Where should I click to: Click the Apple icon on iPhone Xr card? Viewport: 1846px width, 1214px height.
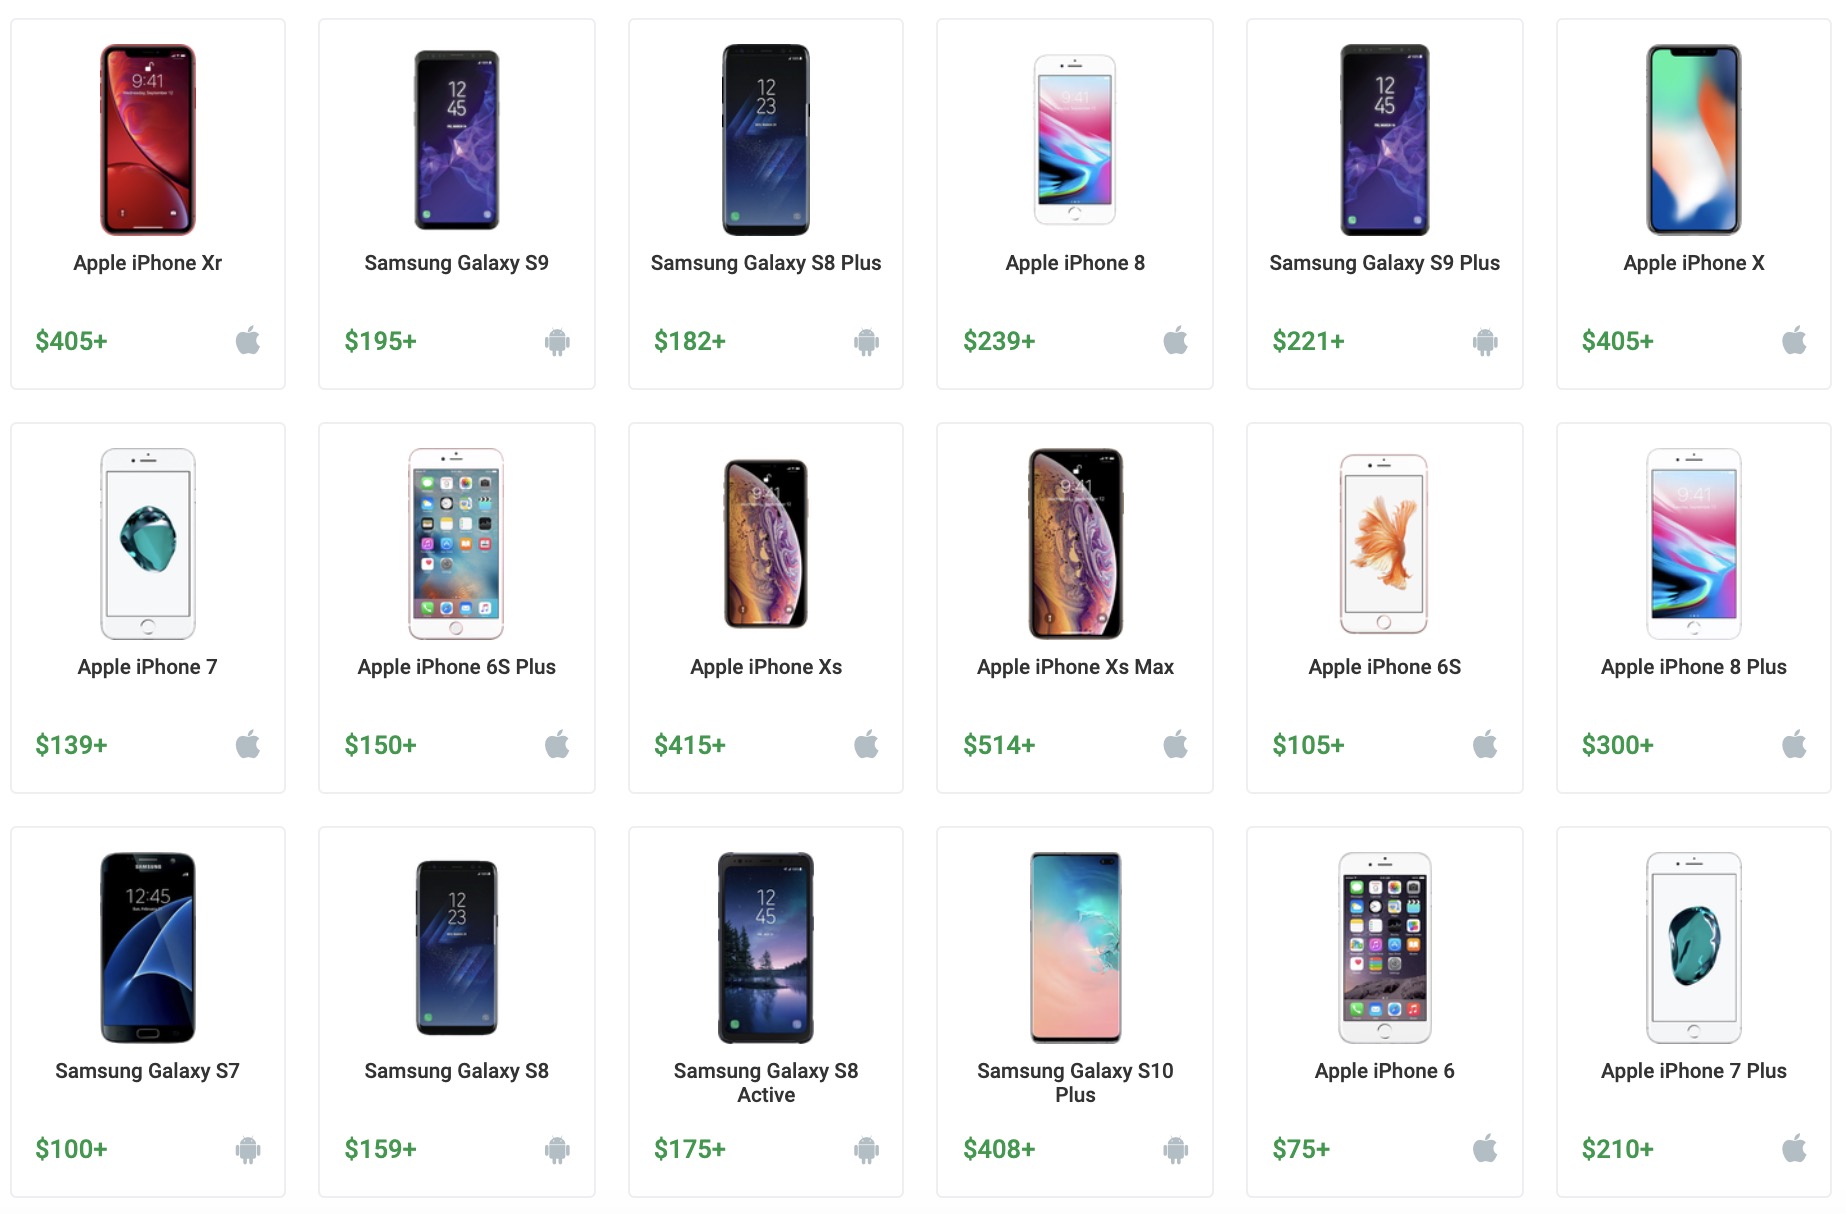(247, 341)
